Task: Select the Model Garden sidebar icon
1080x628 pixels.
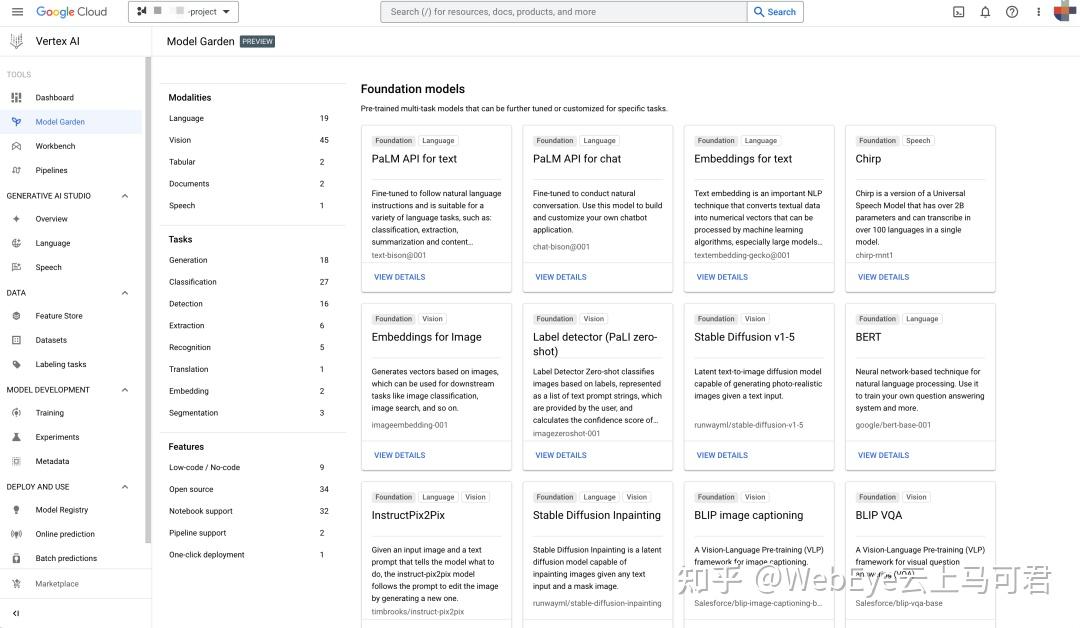Action: [x=17, y=121]
